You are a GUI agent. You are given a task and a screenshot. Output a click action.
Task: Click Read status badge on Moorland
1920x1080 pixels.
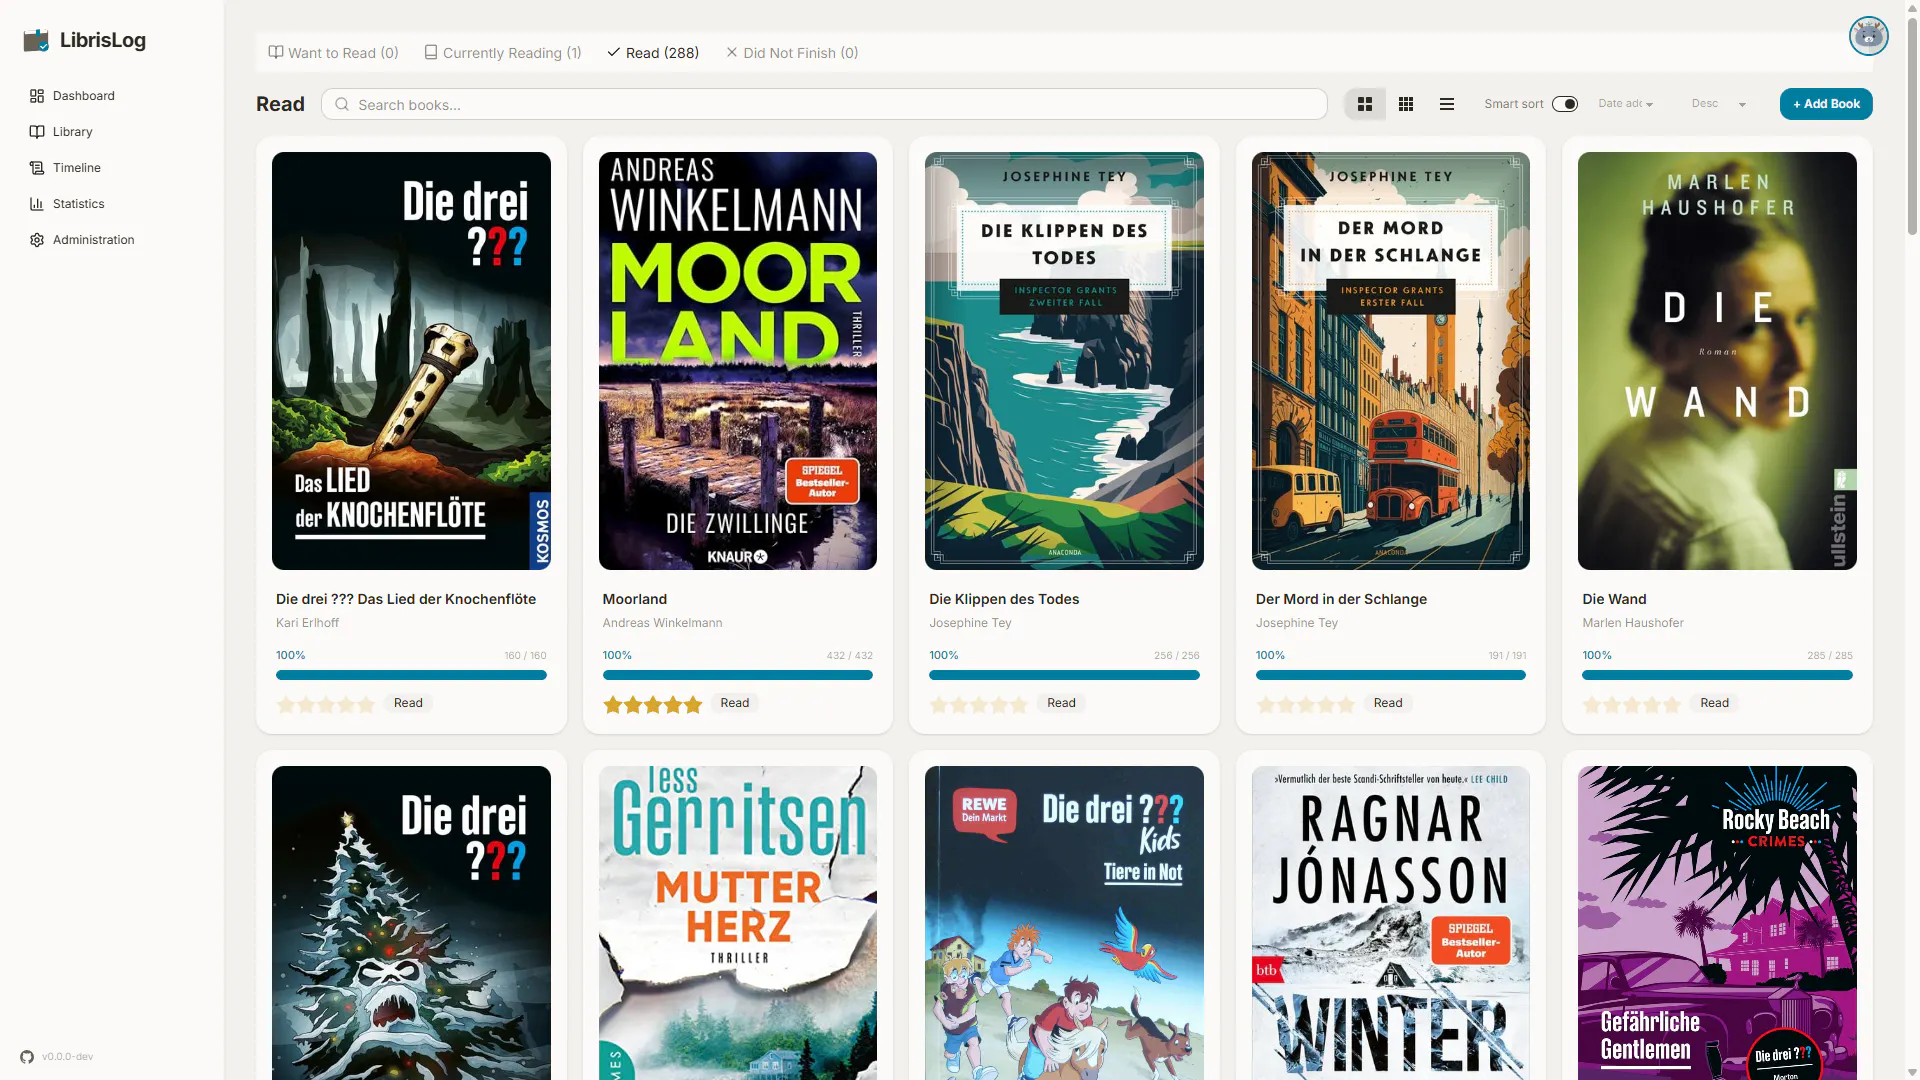(735, 703)
